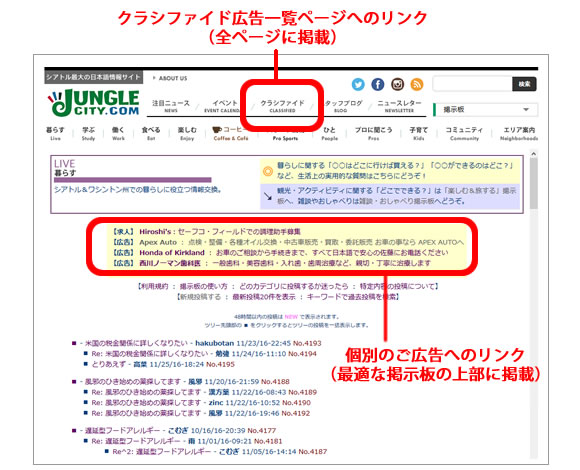Select the 働く Work category

pyautogui.click(x=118, y=133)
